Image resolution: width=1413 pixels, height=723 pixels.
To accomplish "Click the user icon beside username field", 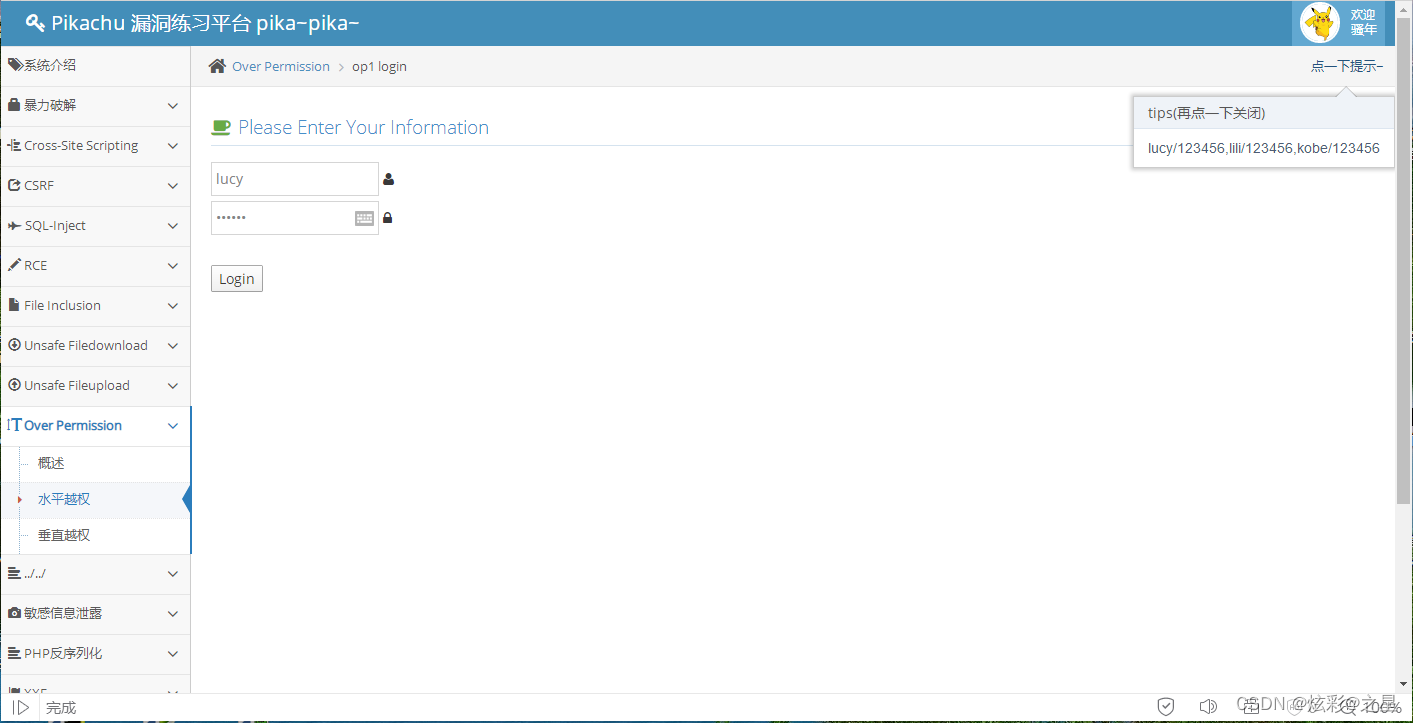I will click(x=389, y=179).
